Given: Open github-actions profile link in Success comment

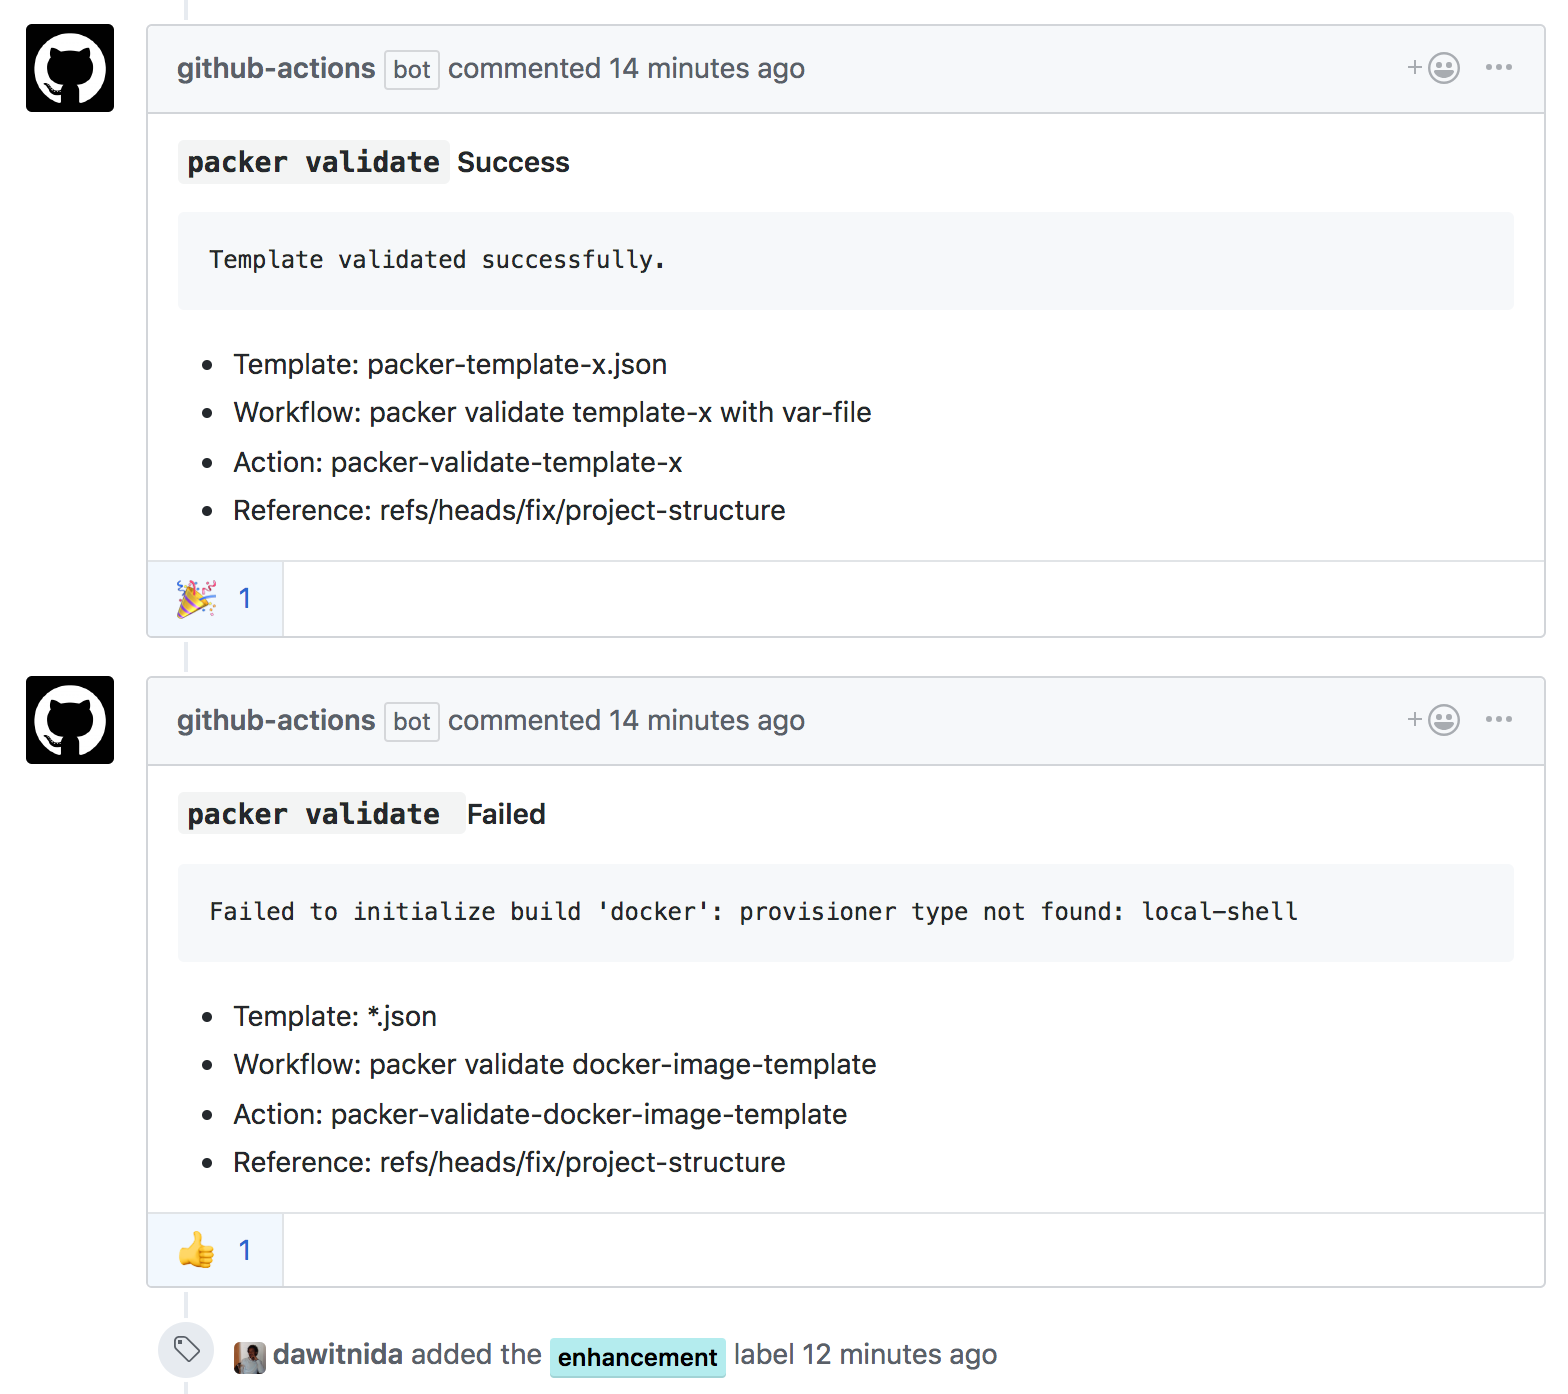Looking at the screenshot, I should pos(276,68).
